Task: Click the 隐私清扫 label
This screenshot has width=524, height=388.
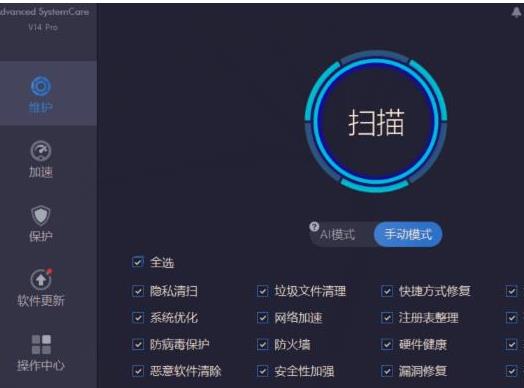Action: pyautogui.click(x=174, y=291)
